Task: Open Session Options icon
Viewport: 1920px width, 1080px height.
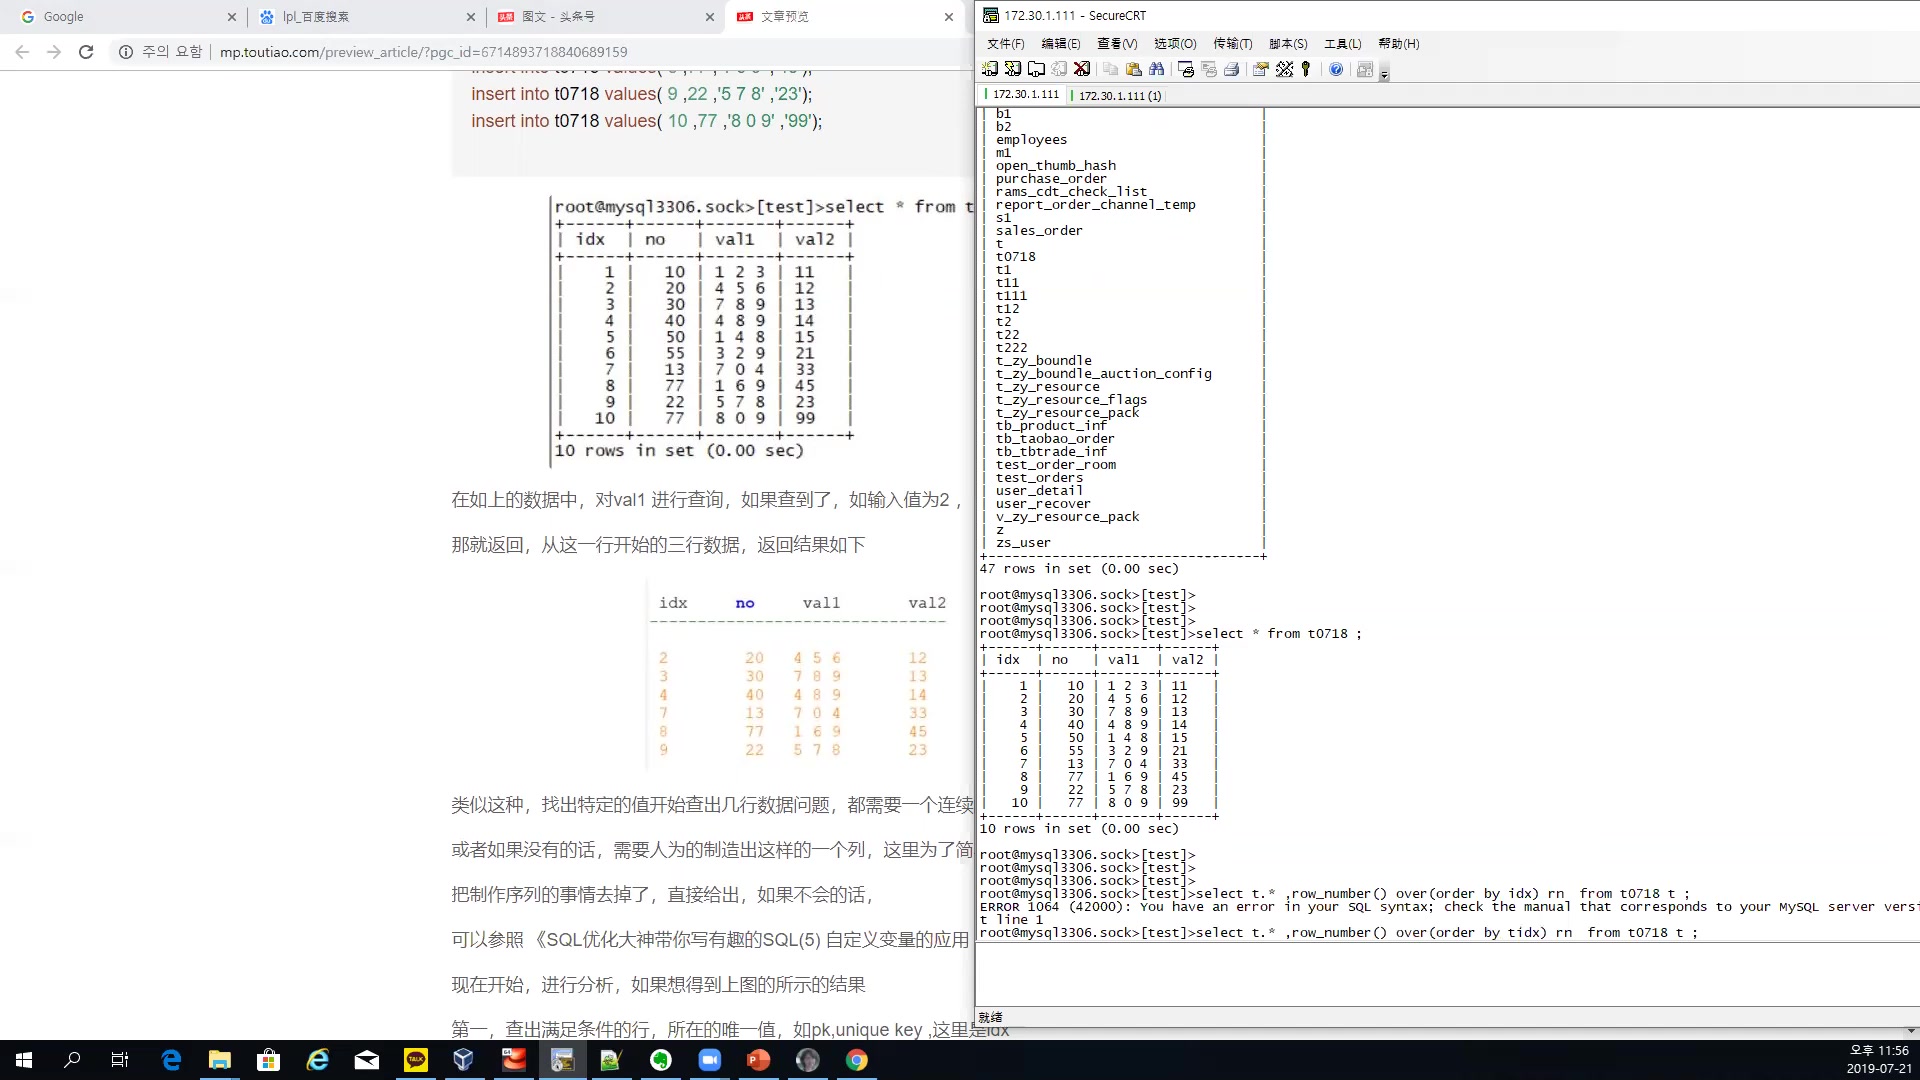Action: click(x=1261, y=69)
